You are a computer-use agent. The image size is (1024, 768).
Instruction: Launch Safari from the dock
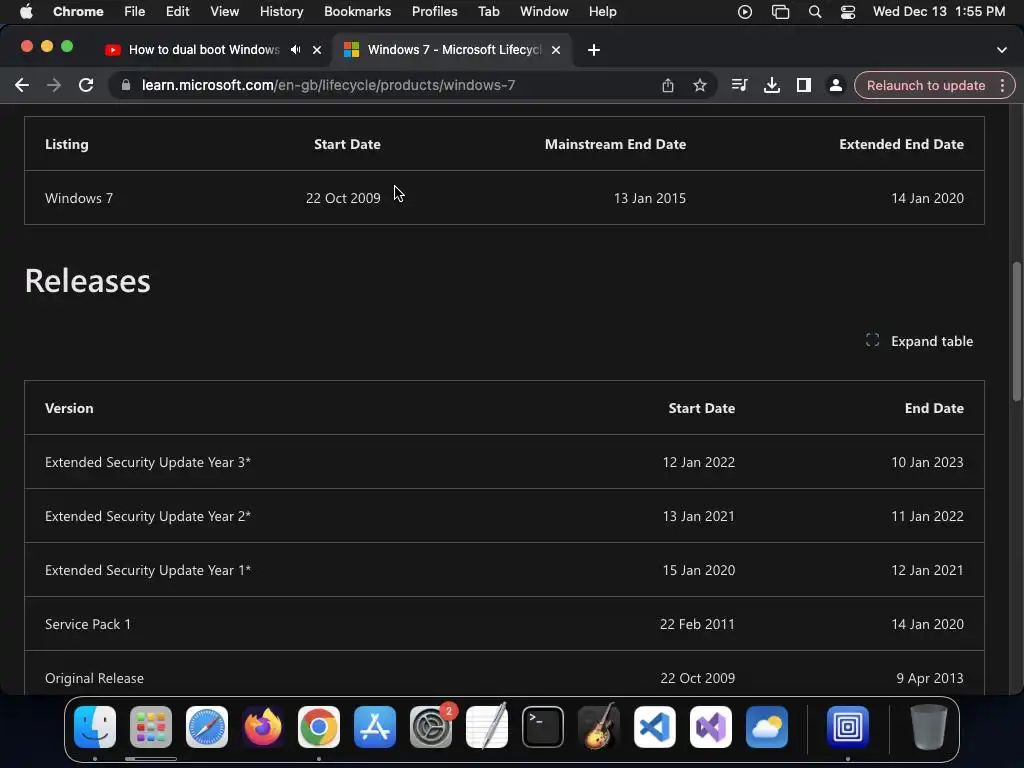point(207,726)
